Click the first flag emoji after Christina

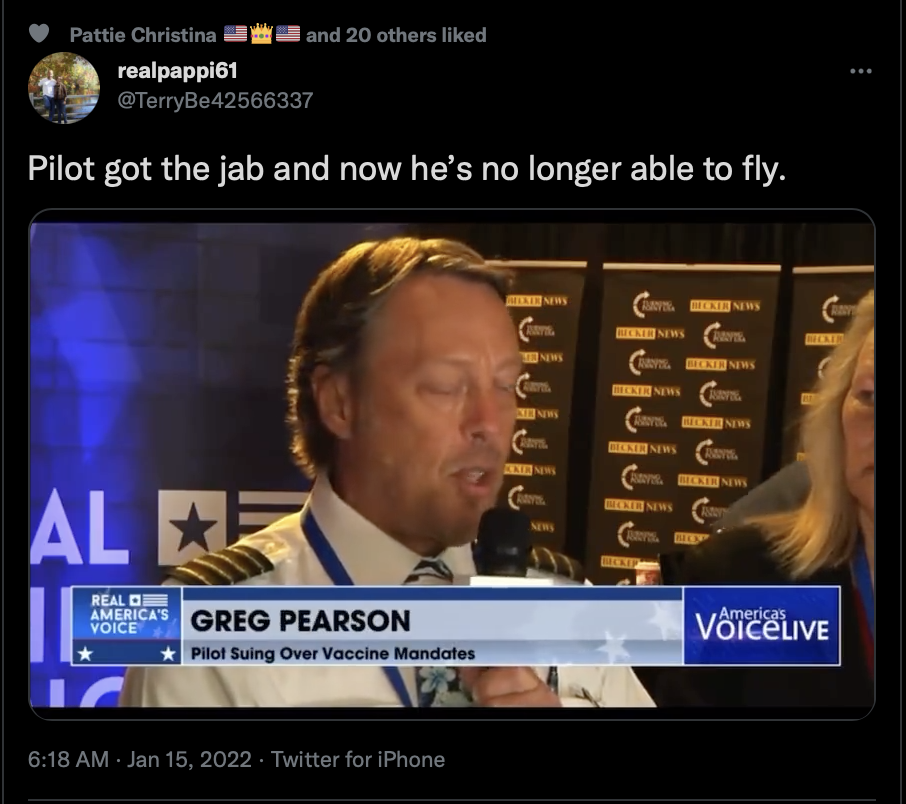point(235,34)
